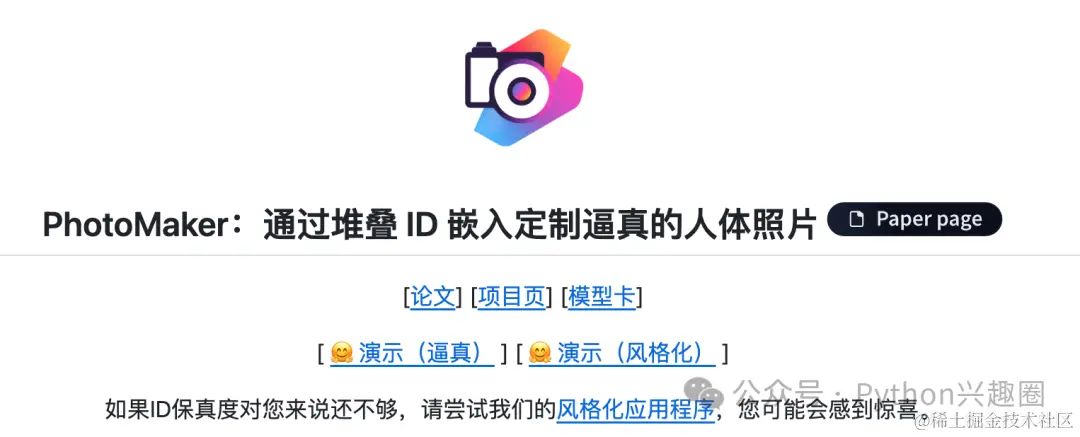Screen dimensions: 1080x437
Task: Click the text 您可能会感到惊喜
Action: click(x=832, y=410)
